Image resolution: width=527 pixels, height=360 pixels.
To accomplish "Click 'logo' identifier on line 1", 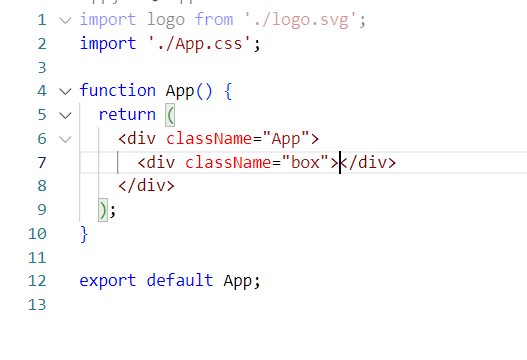I will tap(166, 20).
